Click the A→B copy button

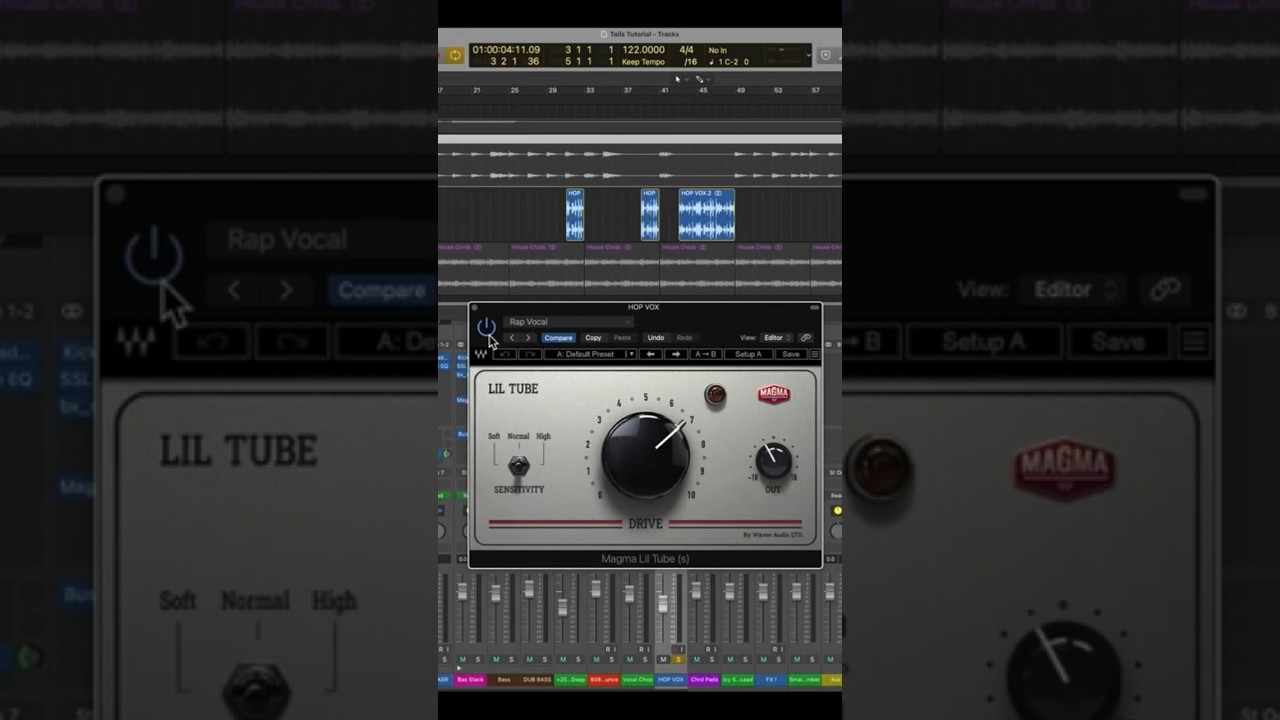pos(706,354)
